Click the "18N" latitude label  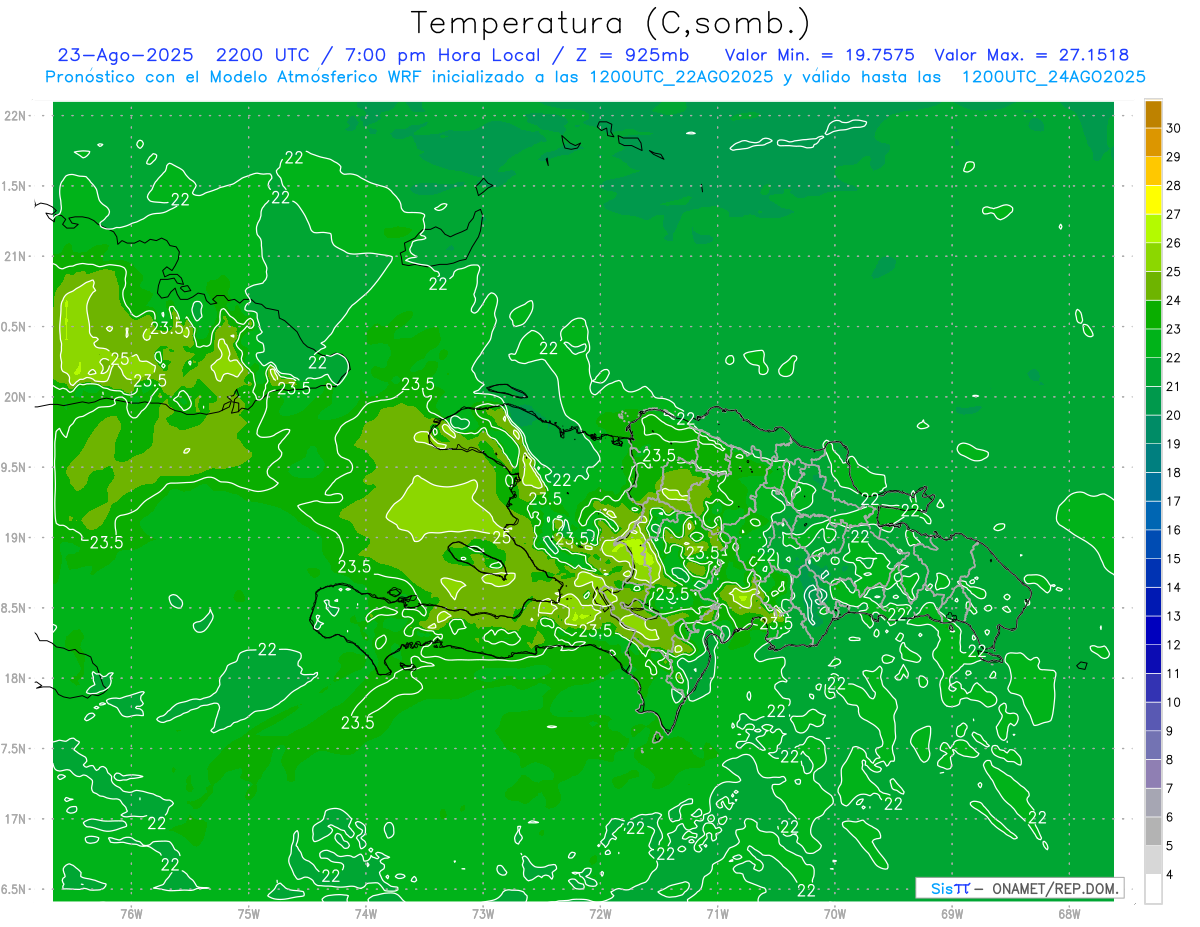tap(14, 679)
